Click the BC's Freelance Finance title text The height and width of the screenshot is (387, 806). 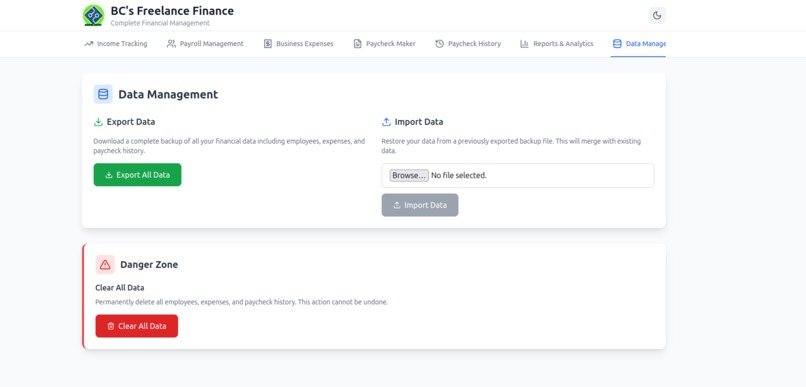(172, 11)
